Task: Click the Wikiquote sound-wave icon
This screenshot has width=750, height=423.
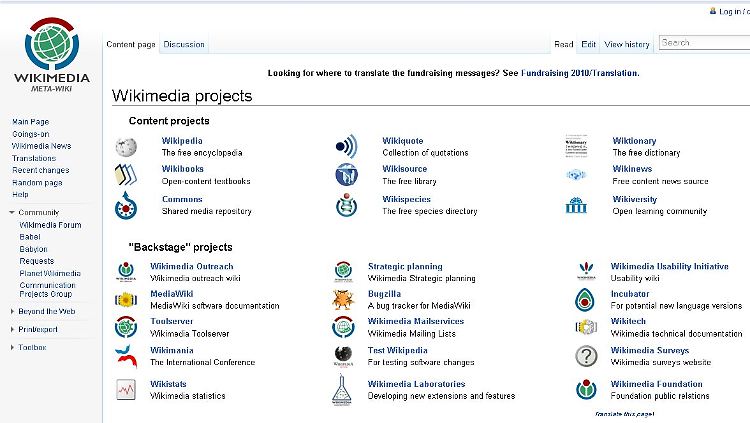Action: pyautogui.click(x=346, y=147)
